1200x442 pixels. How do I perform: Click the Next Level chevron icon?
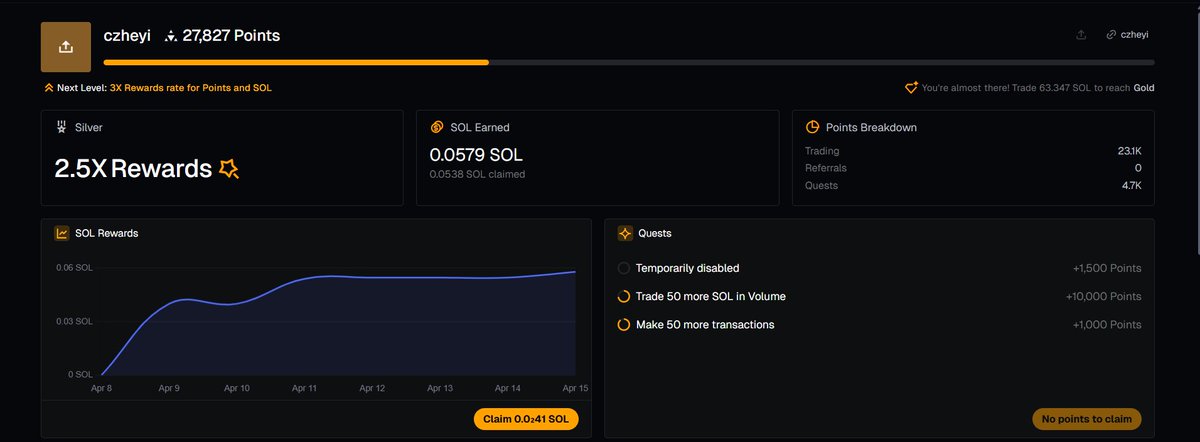click(x=48, y=88)
